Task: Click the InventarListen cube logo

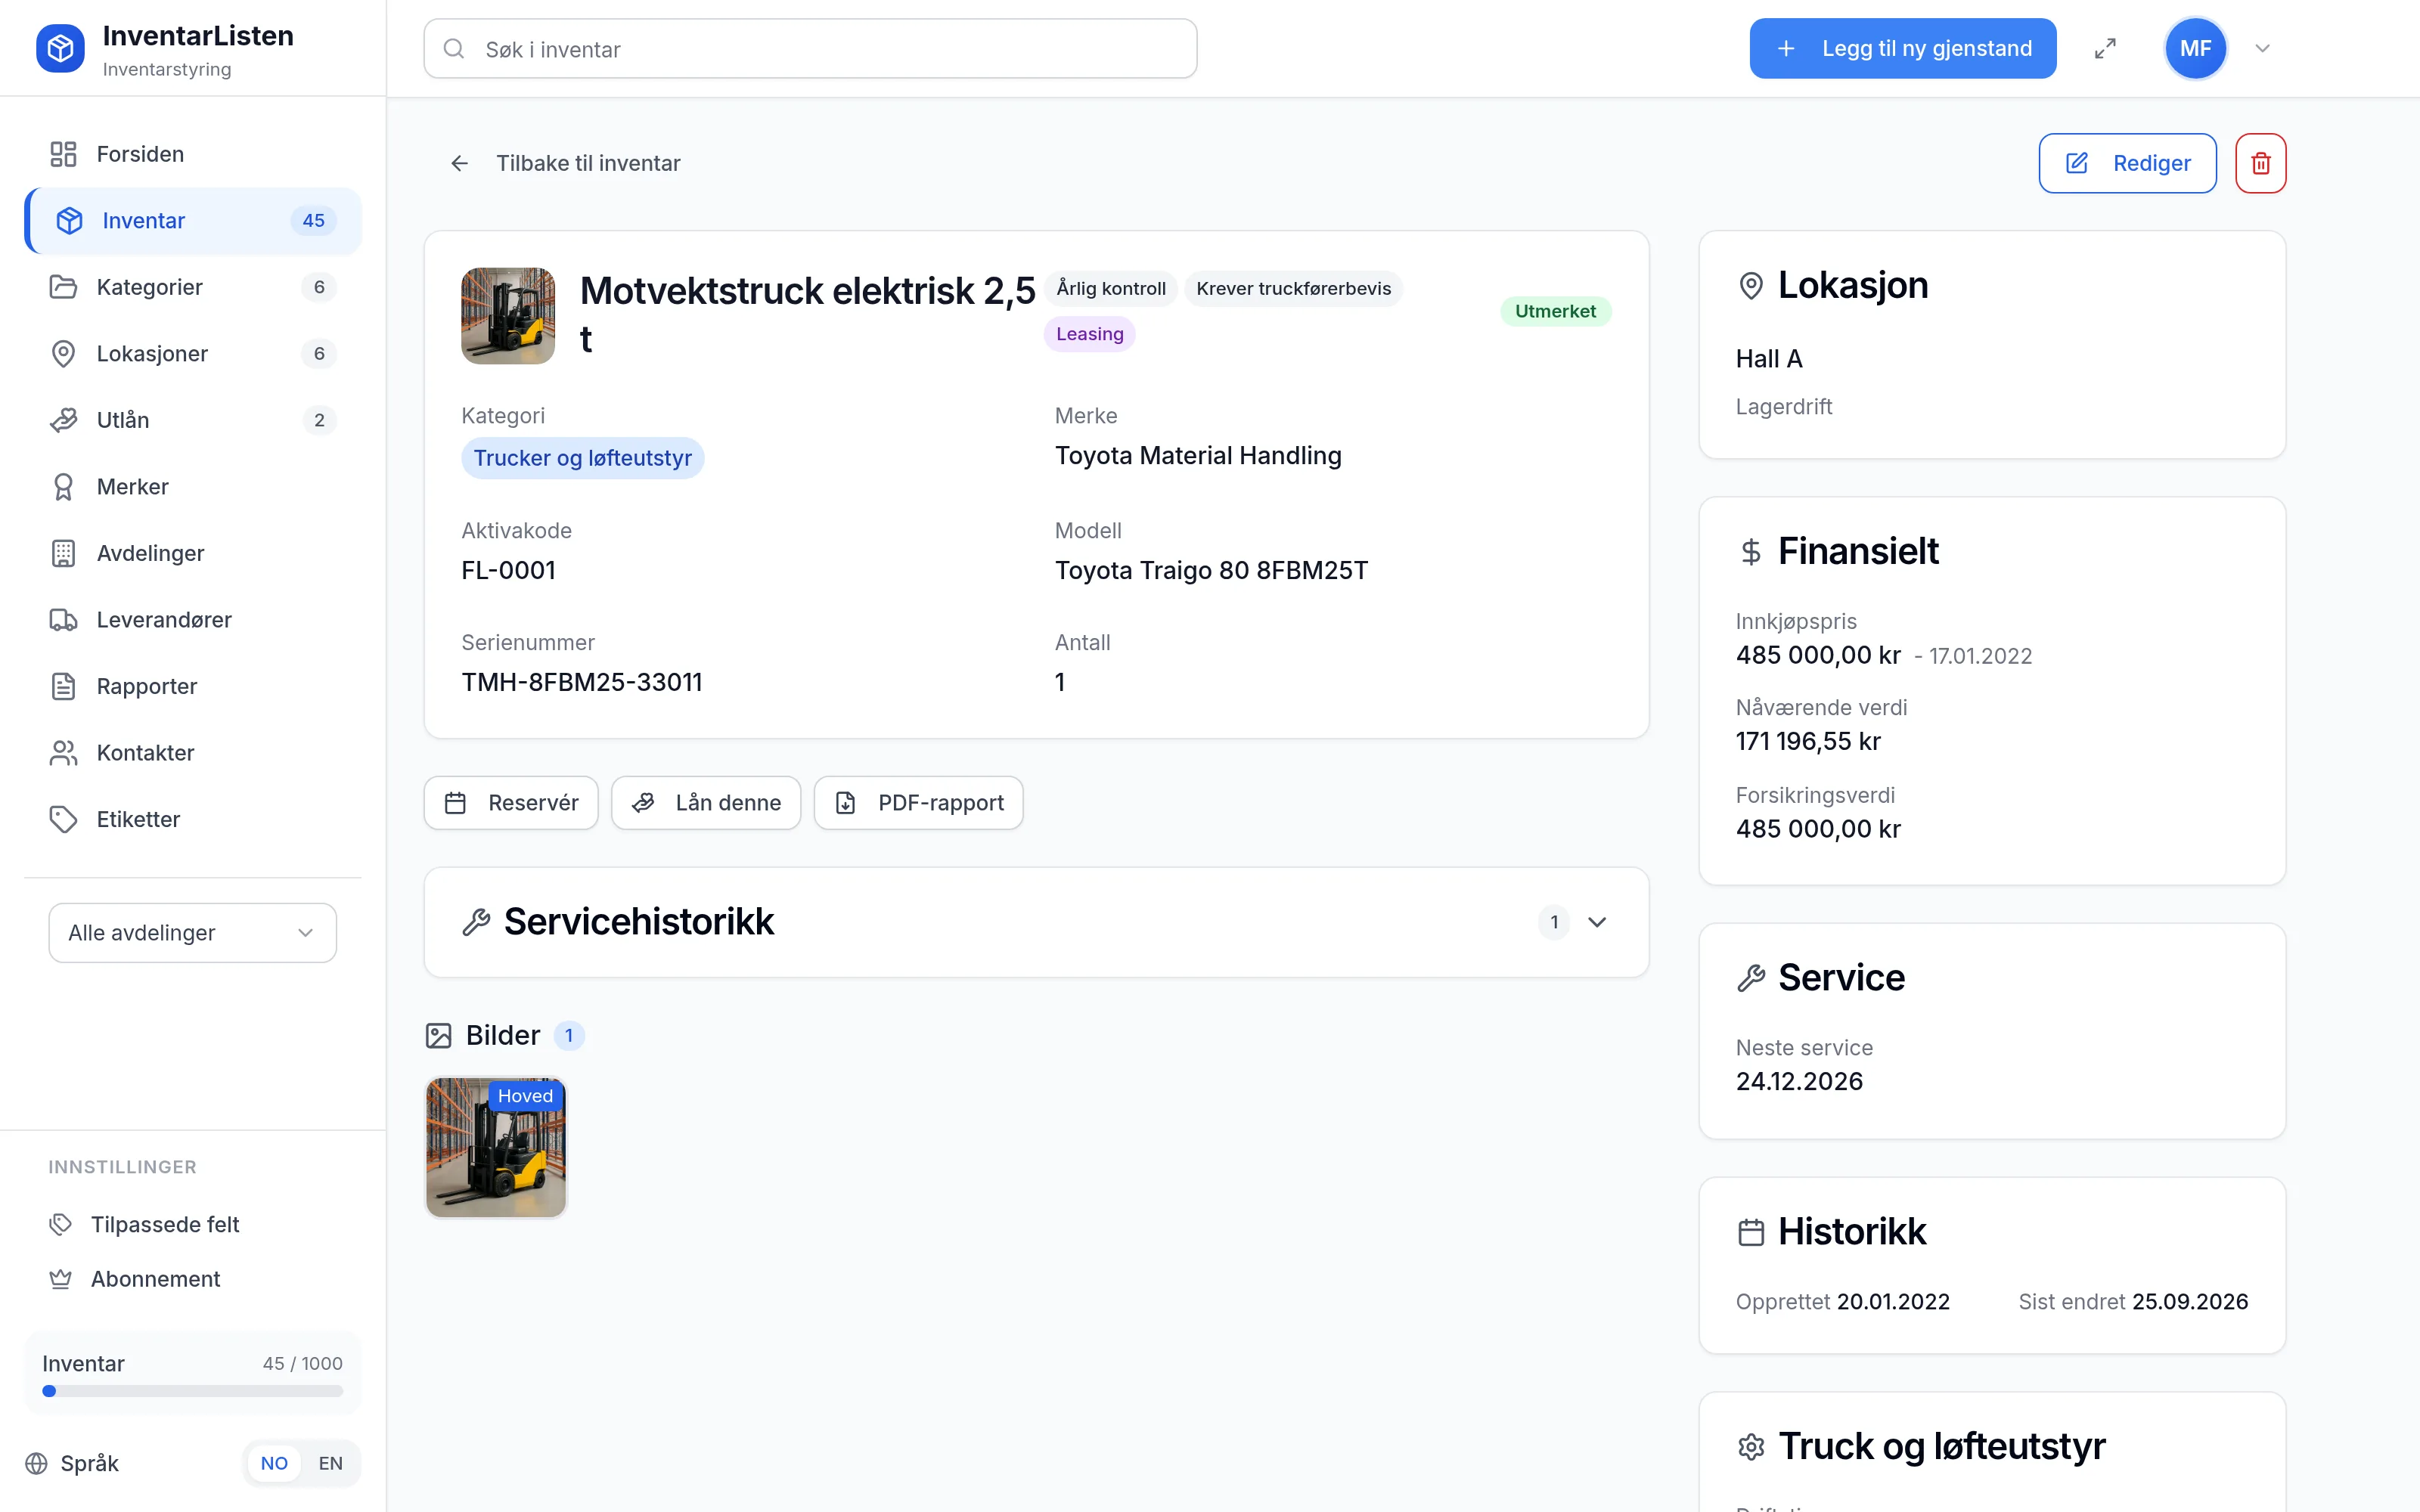Action: (x=60, y=48)
